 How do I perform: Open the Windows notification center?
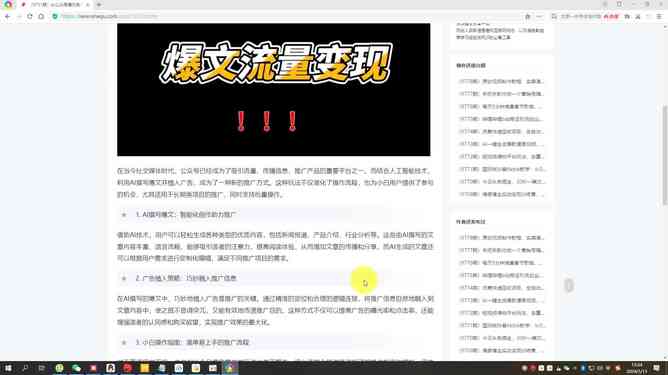pos(656,368)
